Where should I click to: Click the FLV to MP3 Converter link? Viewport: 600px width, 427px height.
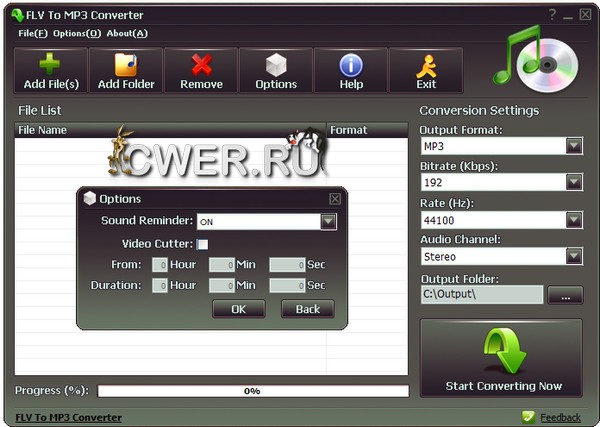coord(69,417)
